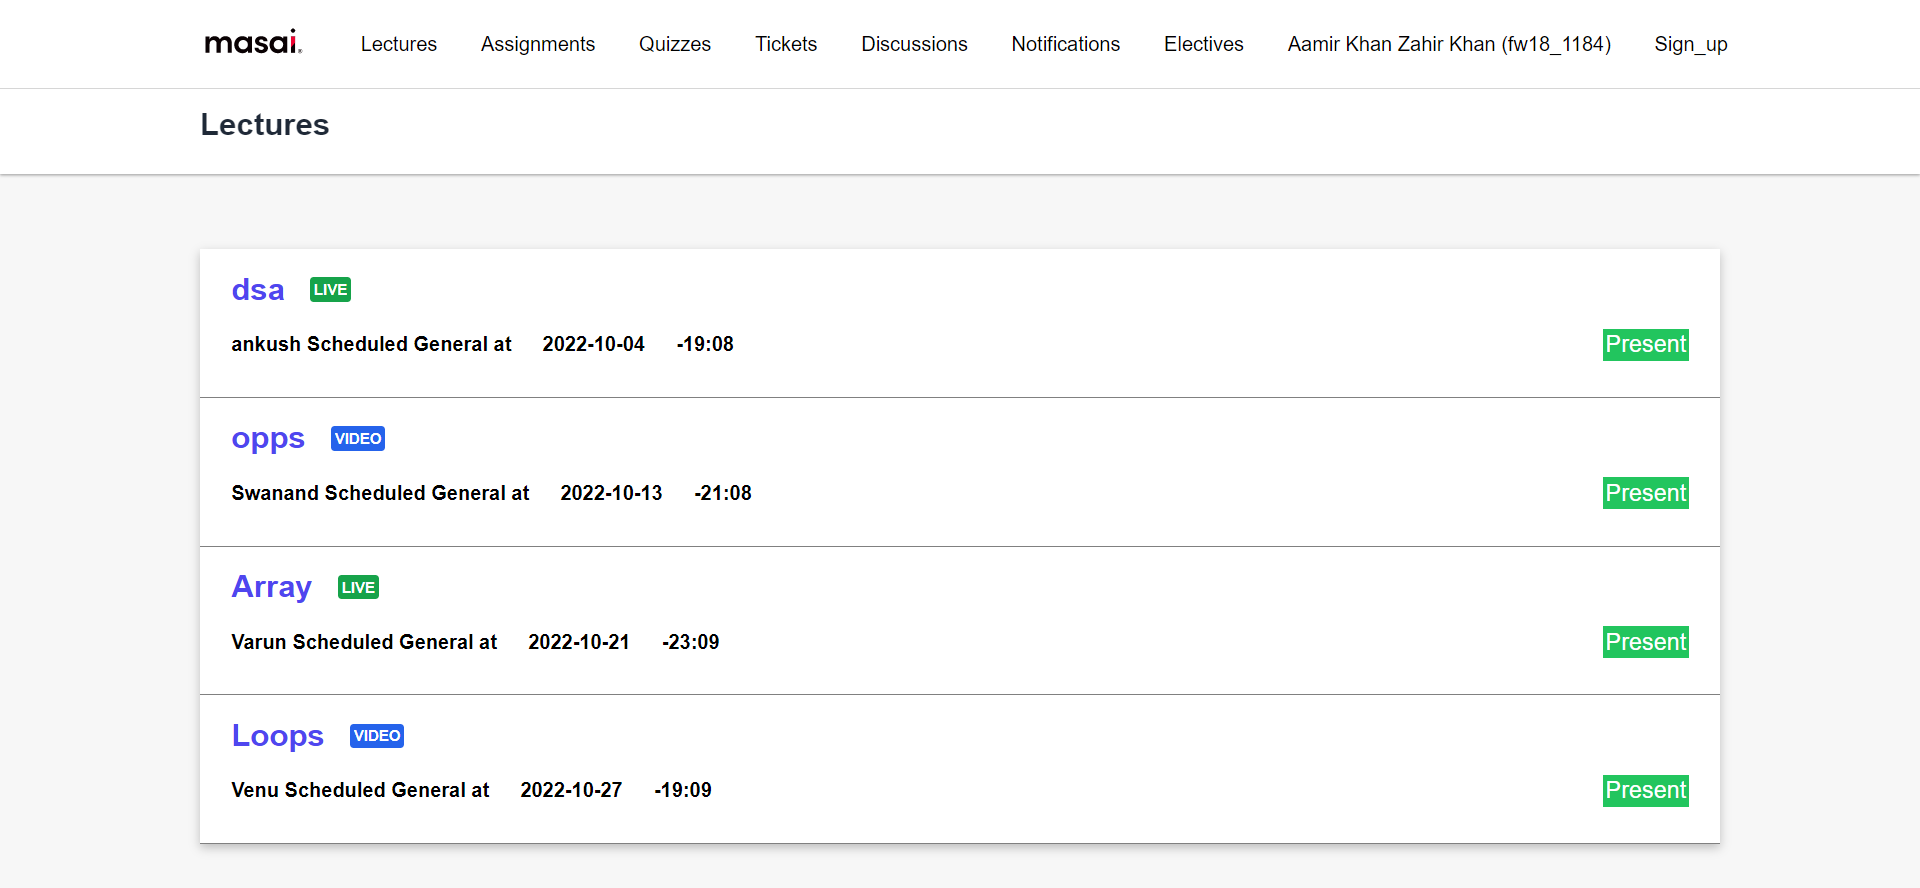The height and width of the screenshot is (888, 1920).
Task: Navigate to Tickets
Action: coord(785,44)
